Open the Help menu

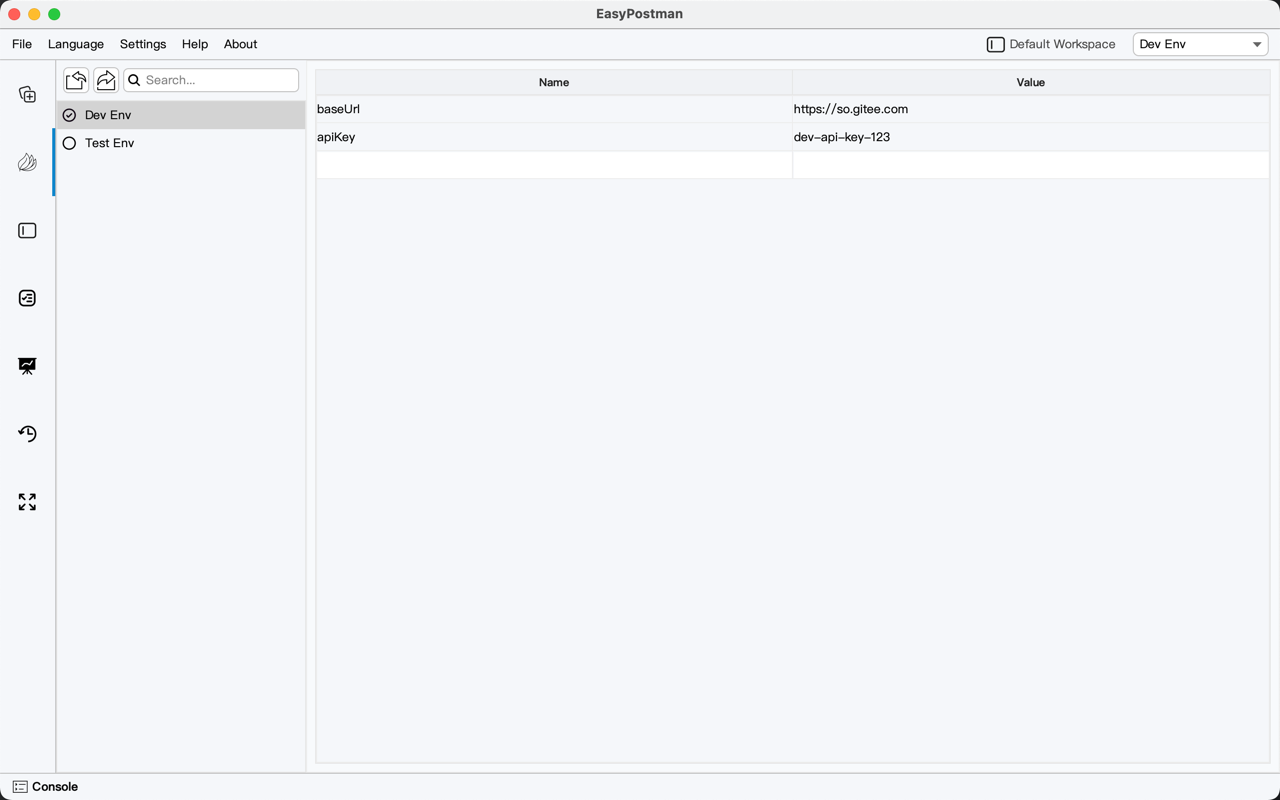coord(195,44)
